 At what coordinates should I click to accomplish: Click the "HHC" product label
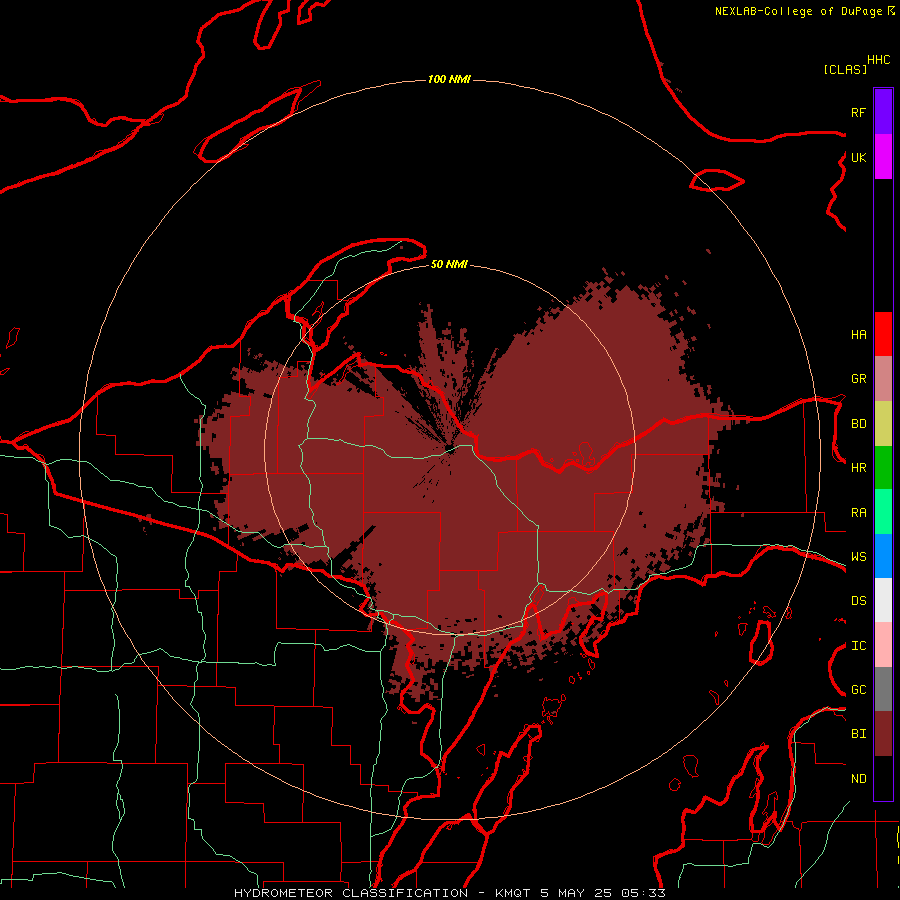point(878,60)
